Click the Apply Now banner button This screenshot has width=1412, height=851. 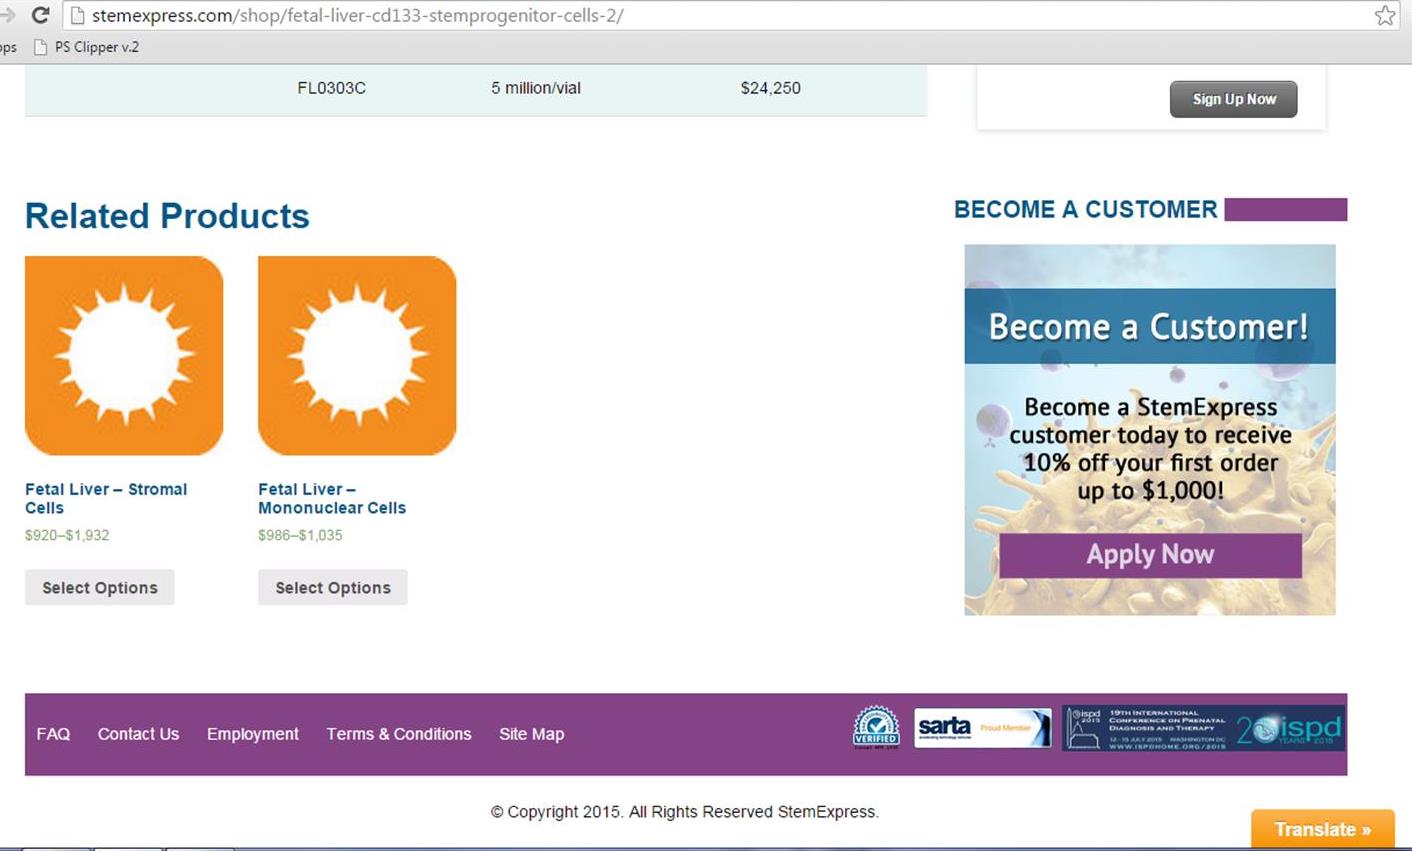coord(1150,555)
